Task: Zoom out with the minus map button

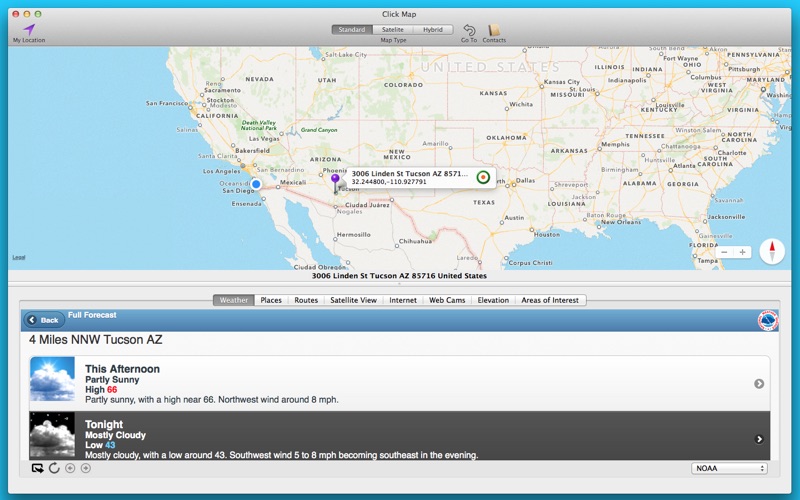Action: [724, 252]
